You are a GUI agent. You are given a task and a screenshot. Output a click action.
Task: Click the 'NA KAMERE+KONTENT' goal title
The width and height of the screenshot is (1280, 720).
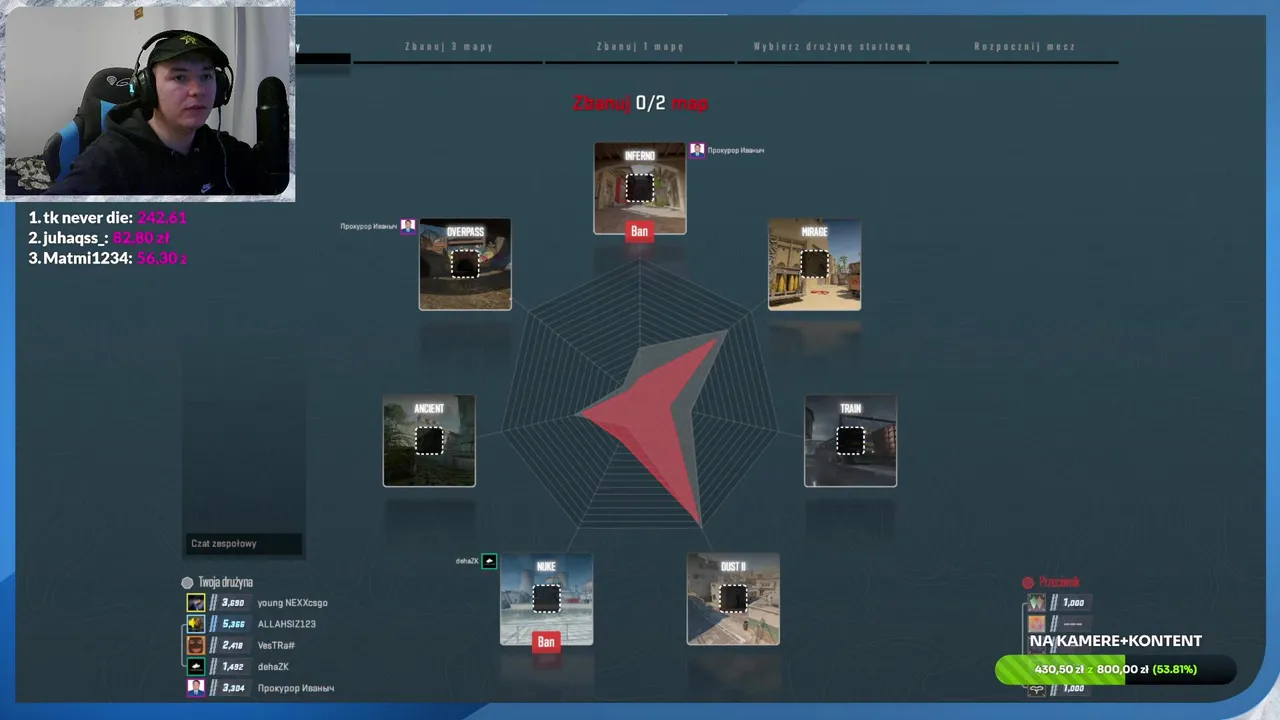click(1115, 641)
